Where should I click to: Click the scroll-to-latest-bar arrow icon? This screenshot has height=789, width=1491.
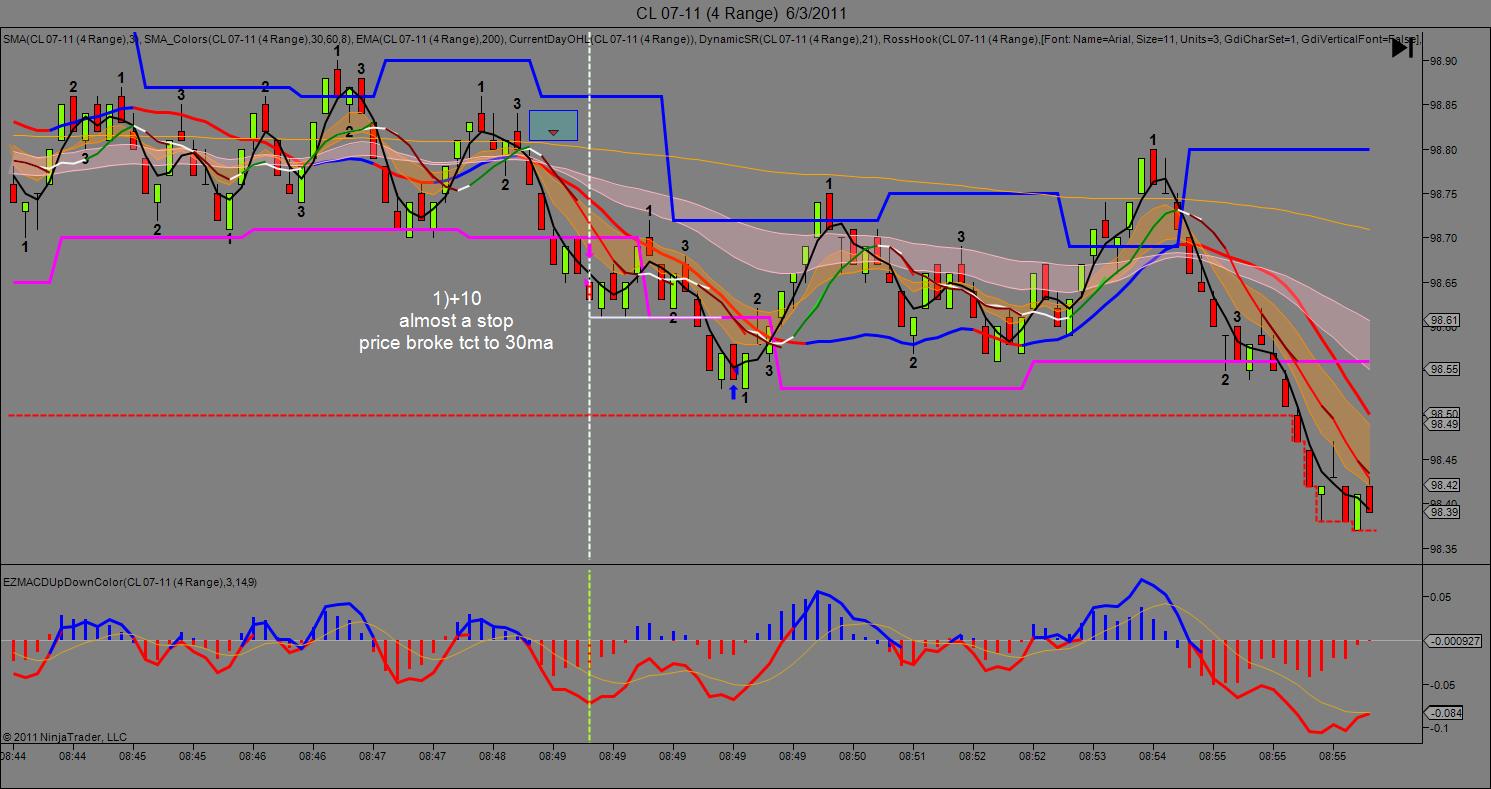(x=1402, y=47)
